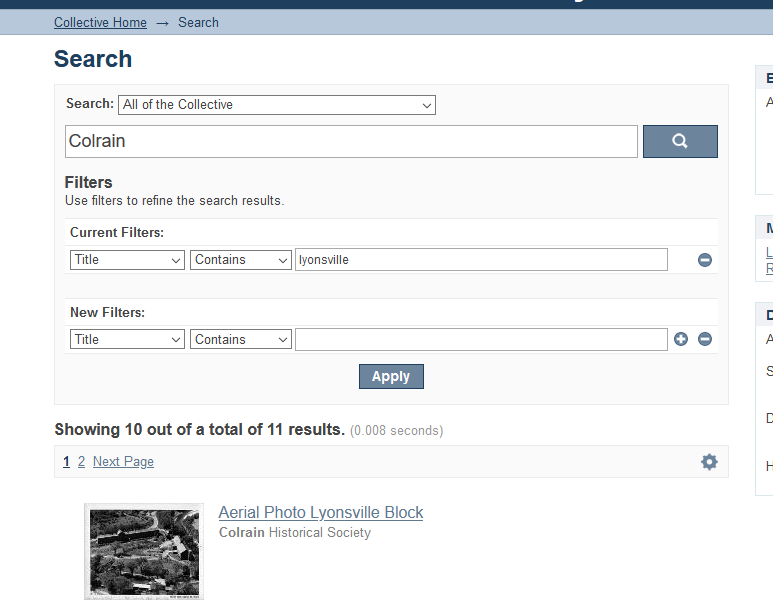
Task: Focus the main search box containing Colrain
Action: coord(351,142)
